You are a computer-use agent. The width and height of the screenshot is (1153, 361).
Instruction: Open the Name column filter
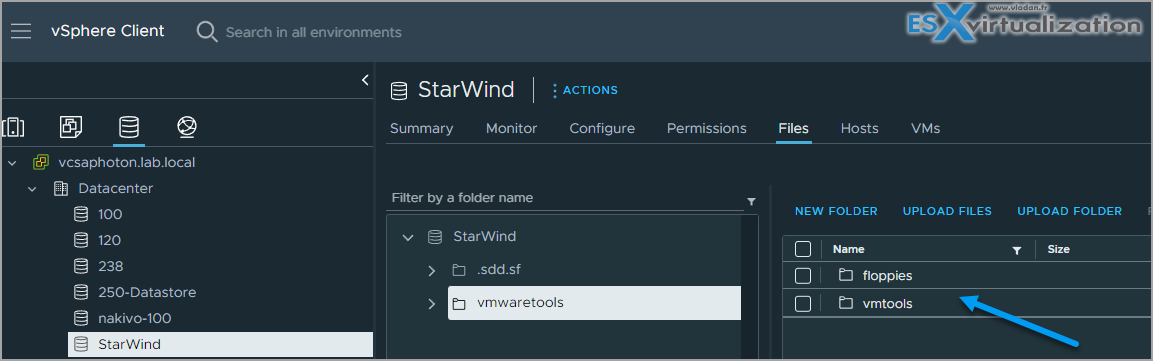[x=1017, y=251]
